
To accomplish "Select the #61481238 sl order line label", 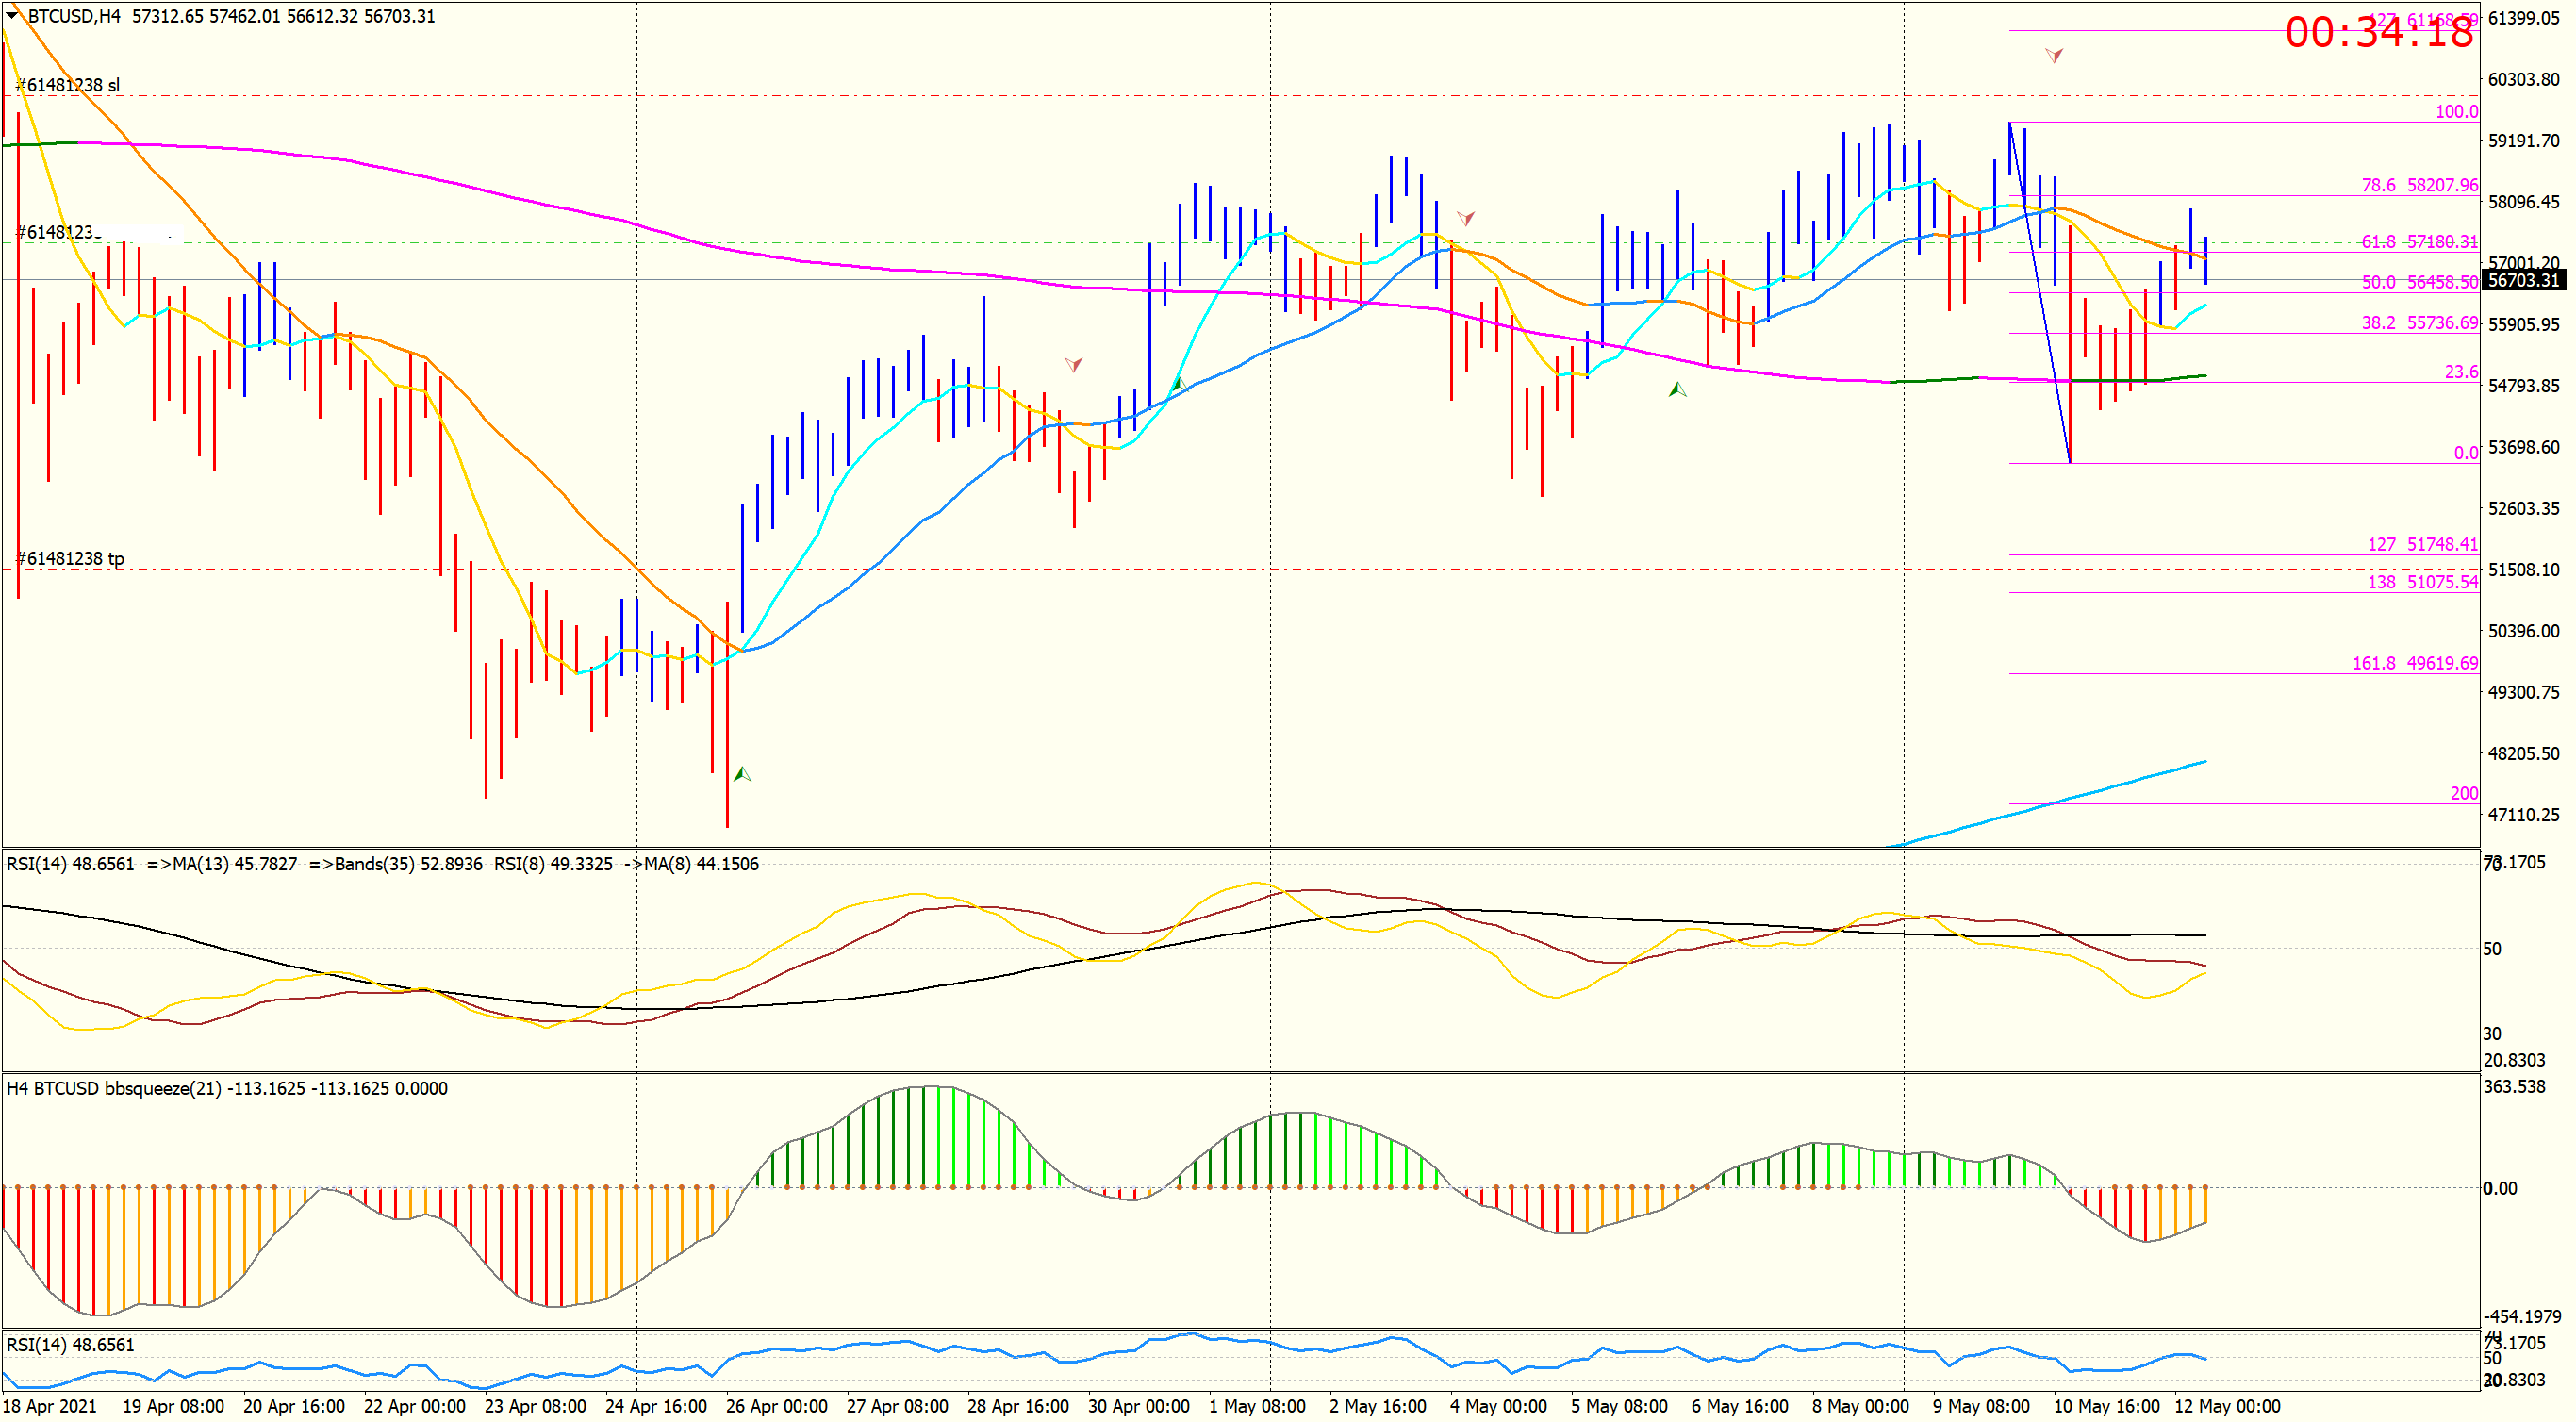I will tap(68, 85).
